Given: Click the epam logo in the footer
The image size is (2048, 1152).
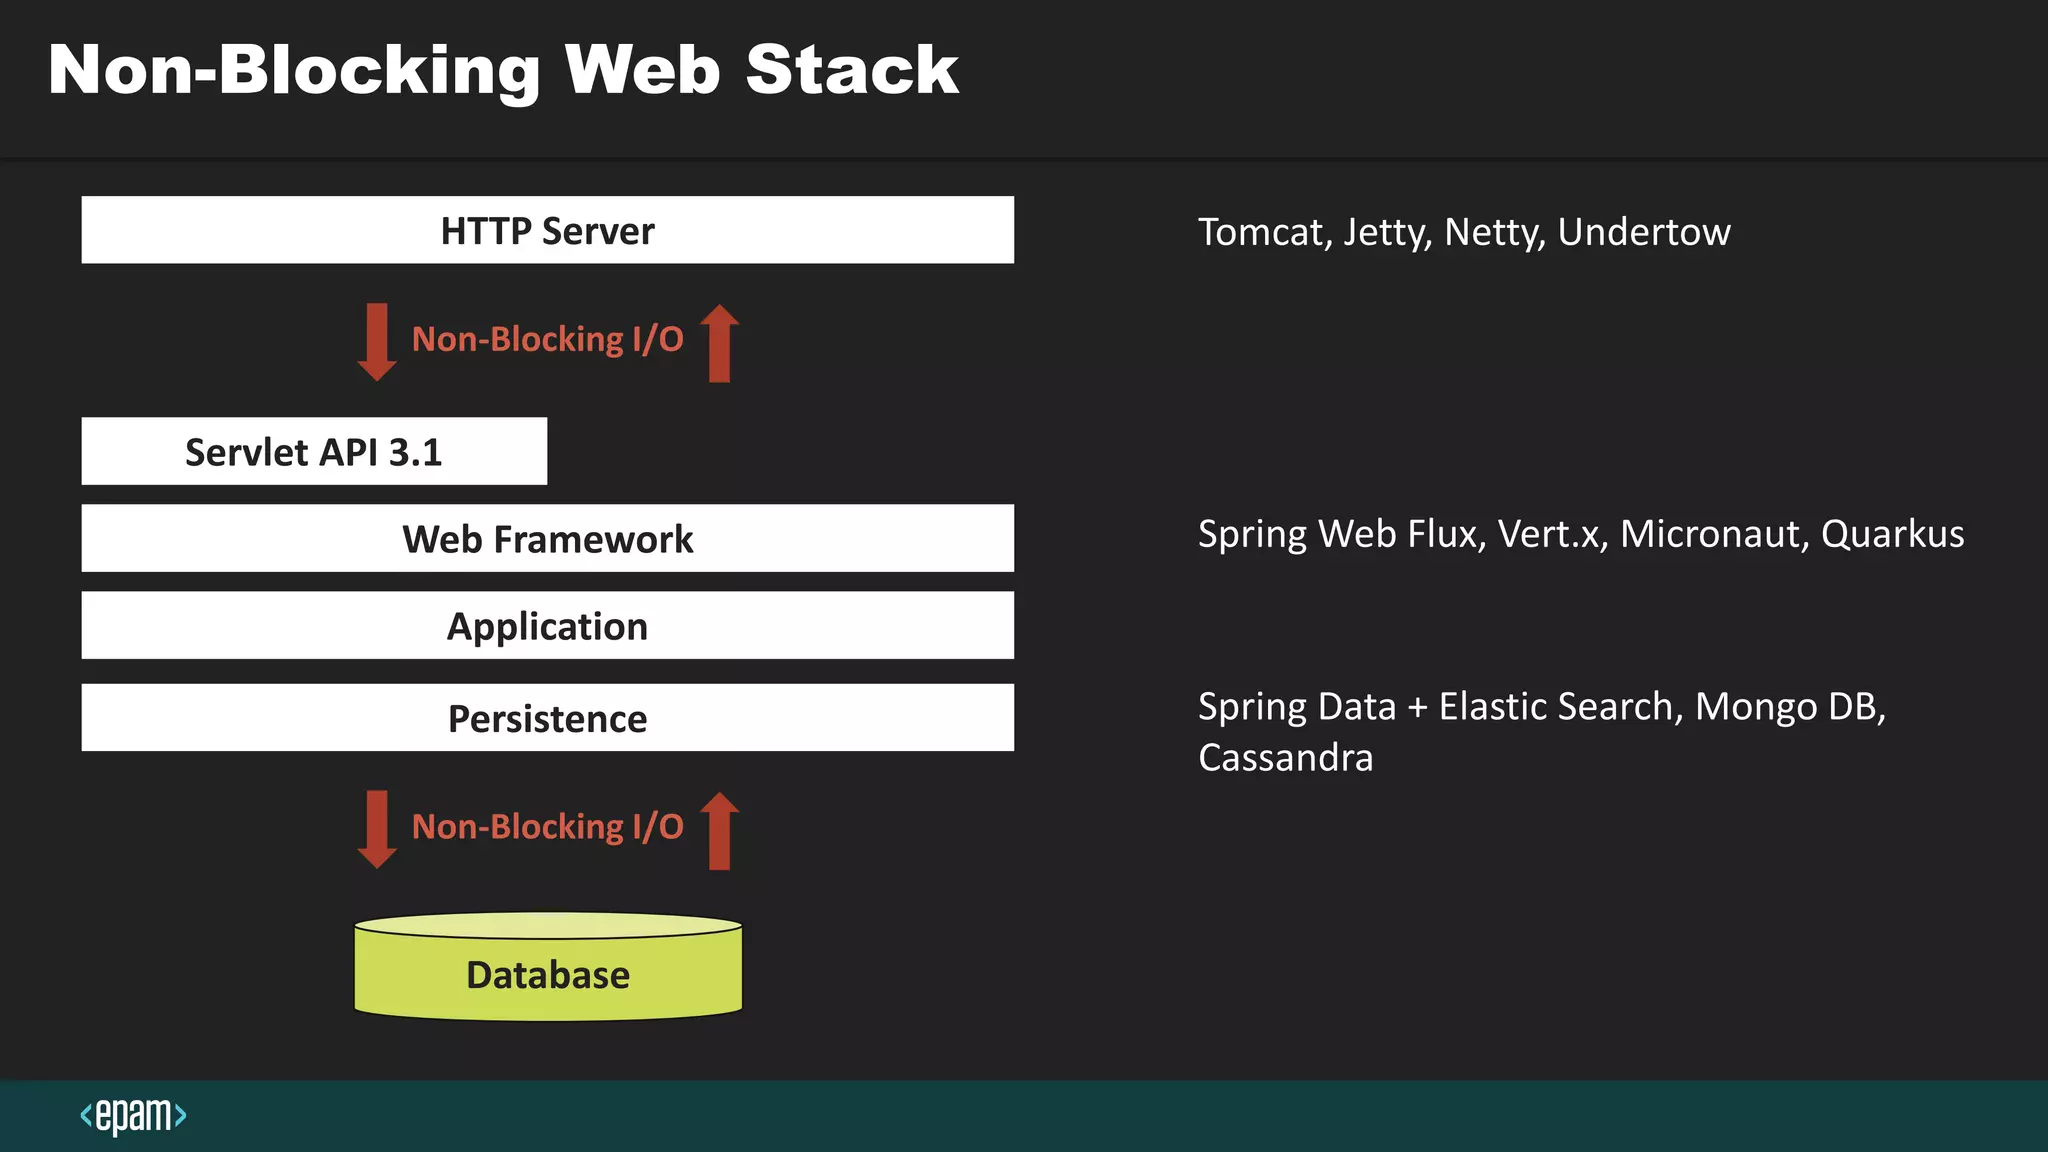Looking at the screenshot, I should tap(133, 1115).
